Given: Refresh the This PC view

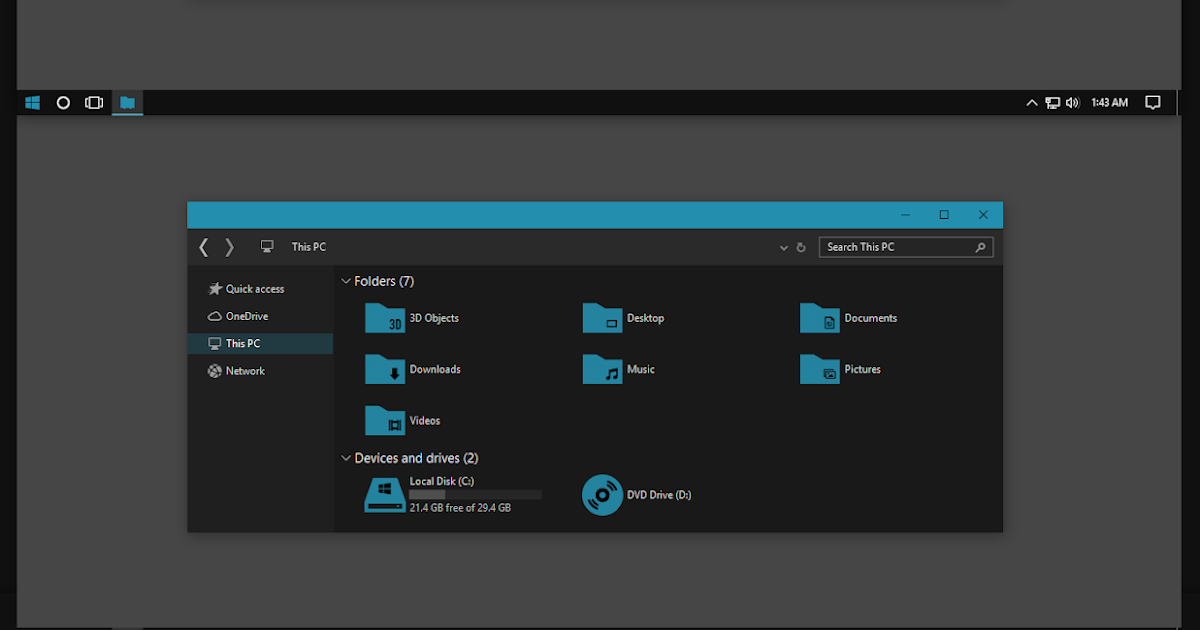Looking at the screenshot, I should click(x=801, y=247).
